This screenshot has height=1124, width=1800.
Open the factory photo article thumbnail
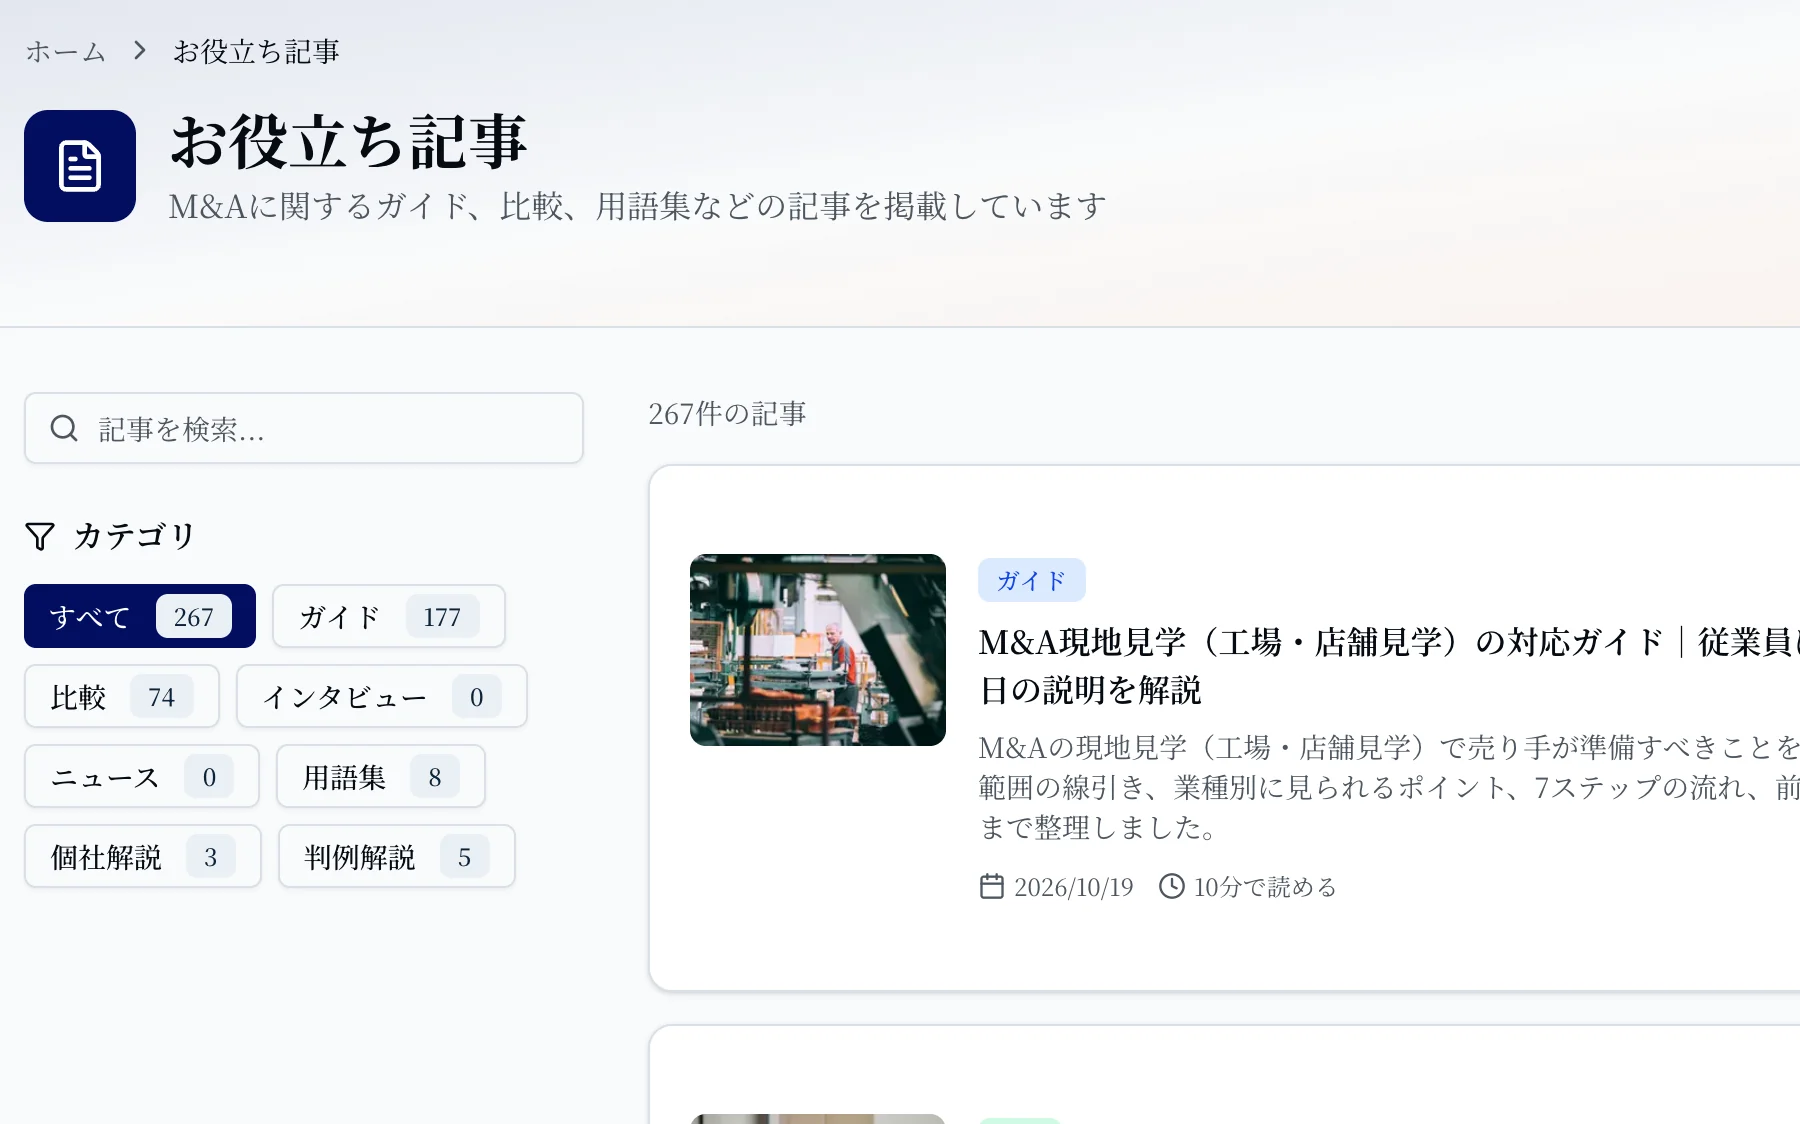[x=818, y=650]
